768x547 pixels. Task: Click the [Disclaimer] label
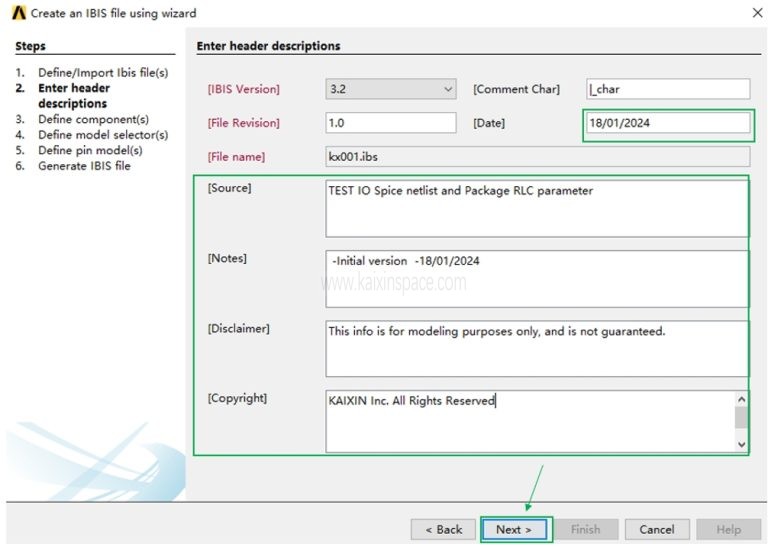pyautogui.click(x=239, y=328)
